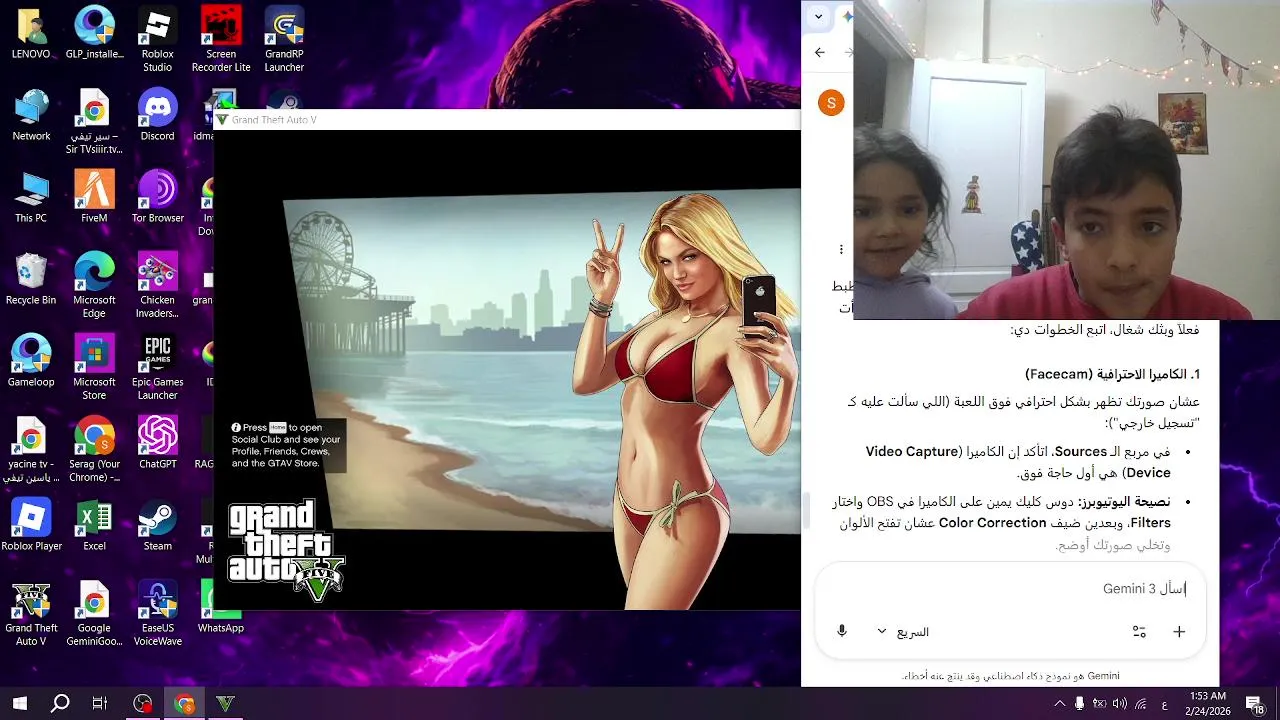This screenshot has height=720, width=1280.
Task: Open Microsoft Edge desktop shortcut
Action: [x=94, y=286]
